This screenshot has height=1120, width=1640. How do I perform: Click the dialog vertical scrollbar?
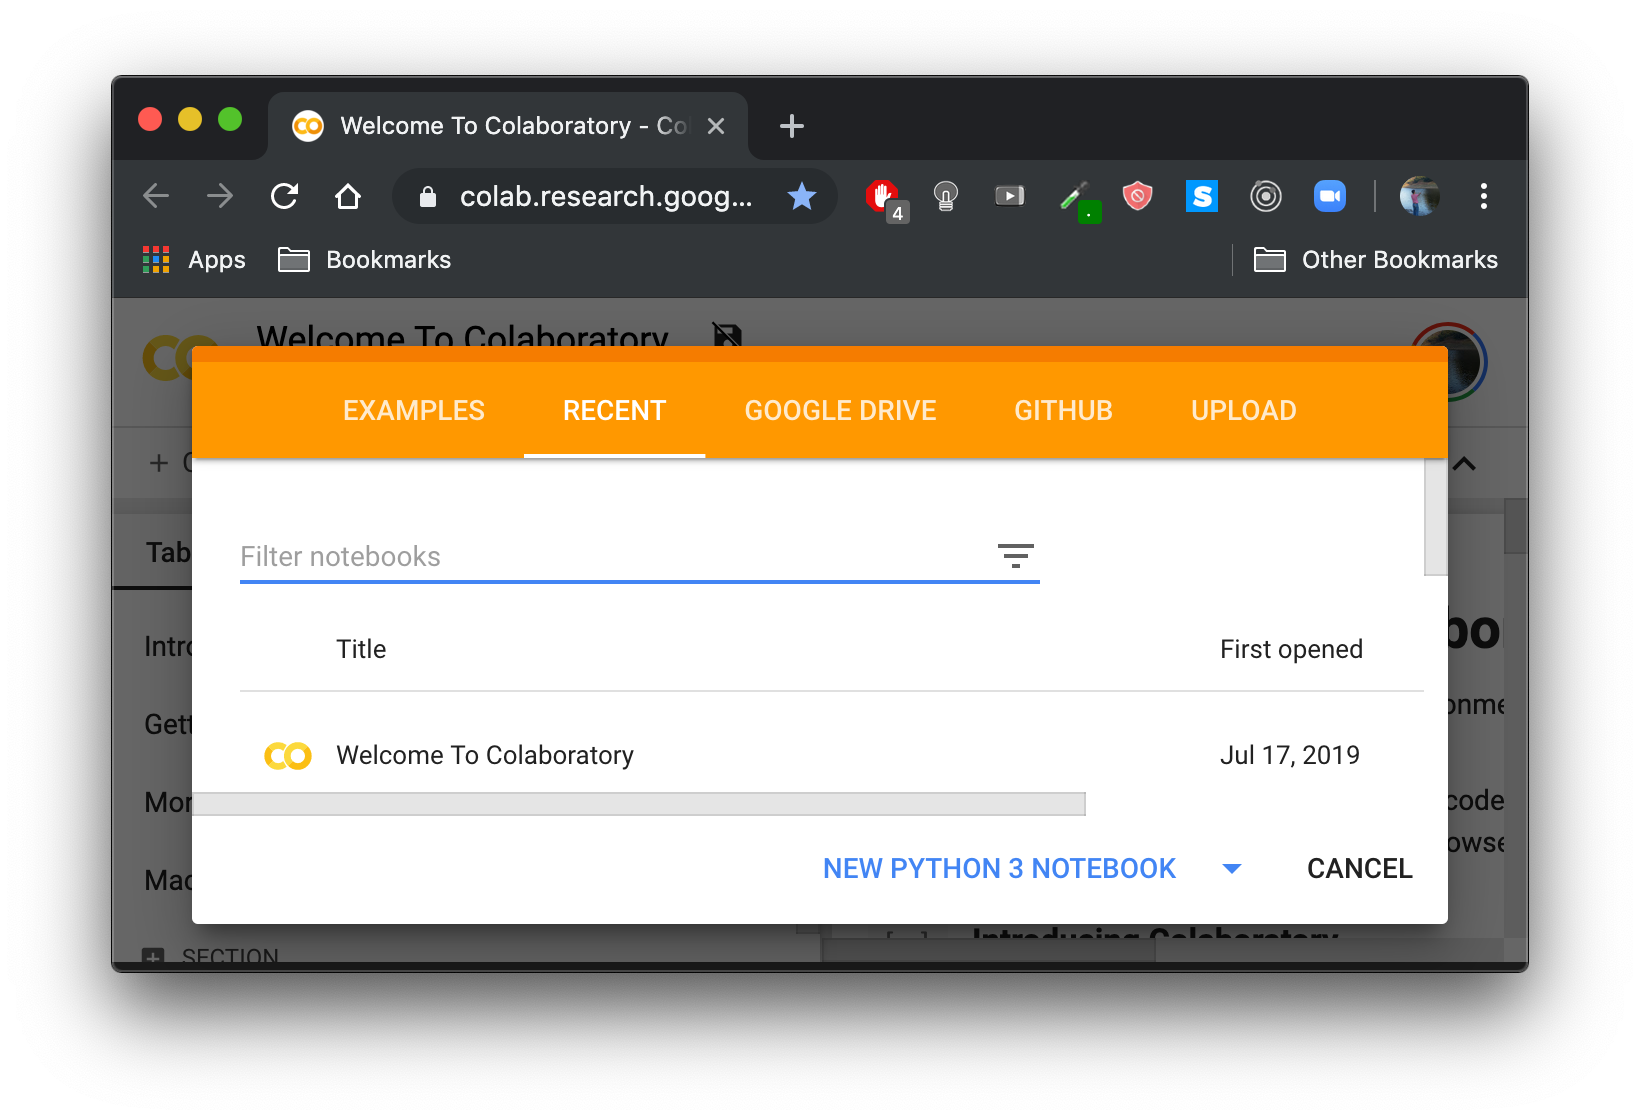point(1436,517)
